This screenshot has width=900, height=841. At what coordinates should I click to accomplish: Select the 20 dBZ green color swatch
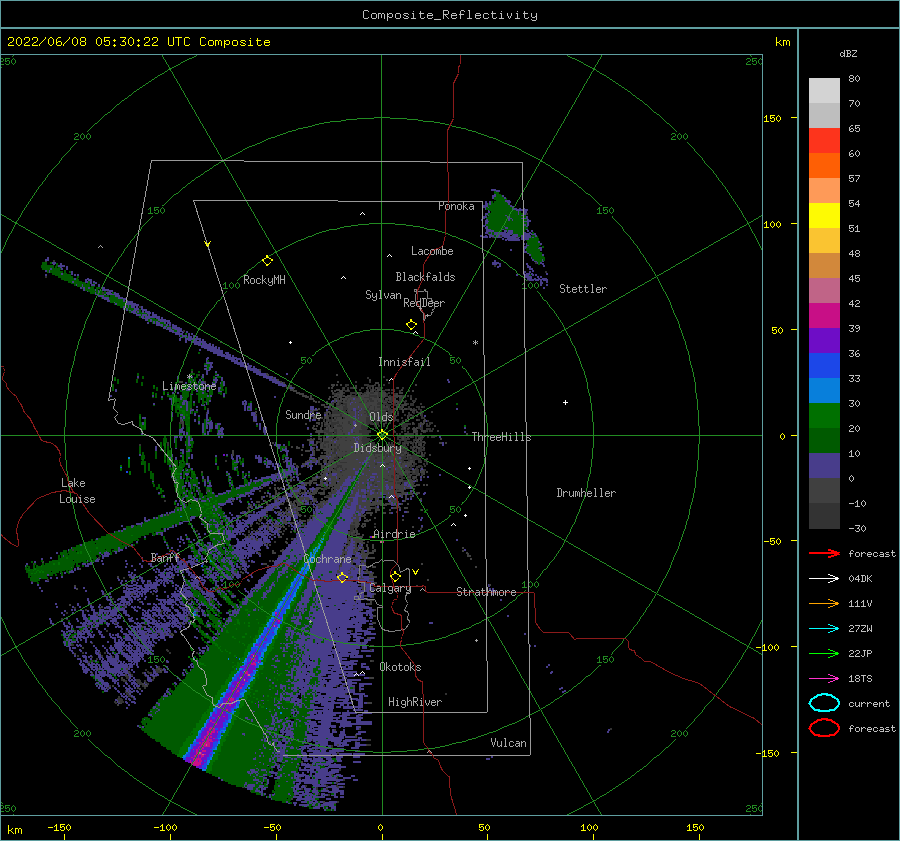pos(824,415)
